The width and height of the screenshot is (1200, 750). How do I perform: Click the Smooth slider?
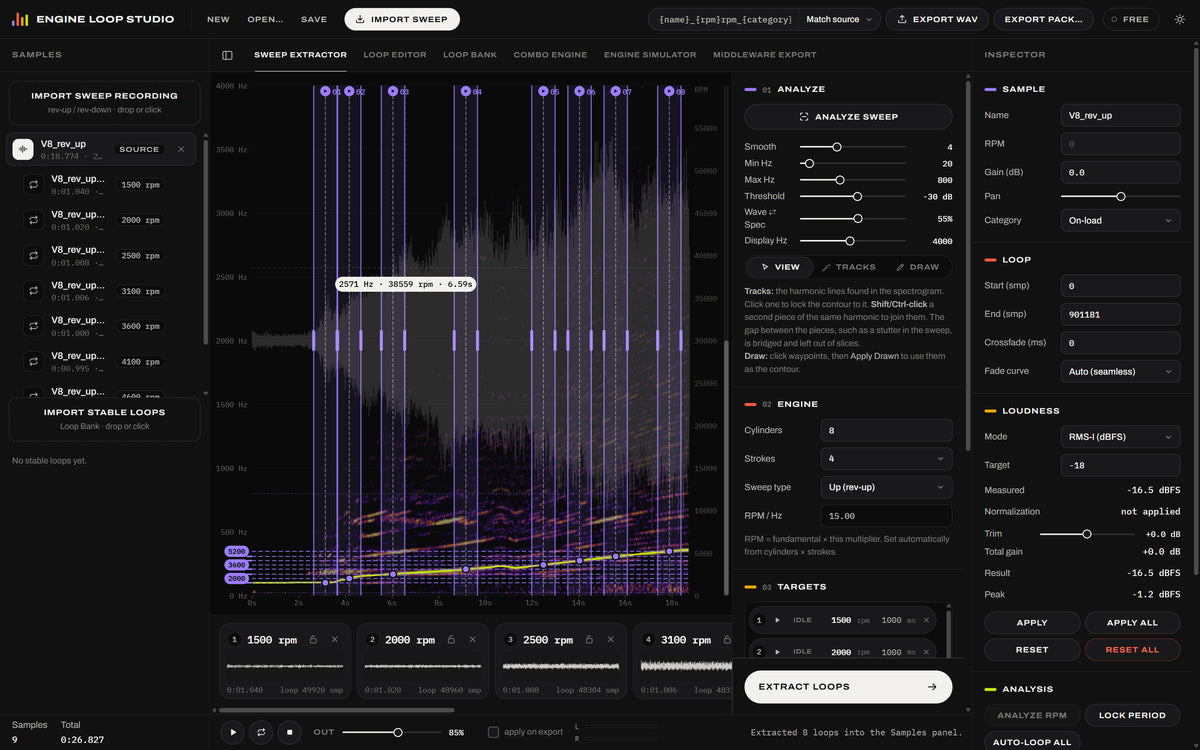tap(853, 147)
